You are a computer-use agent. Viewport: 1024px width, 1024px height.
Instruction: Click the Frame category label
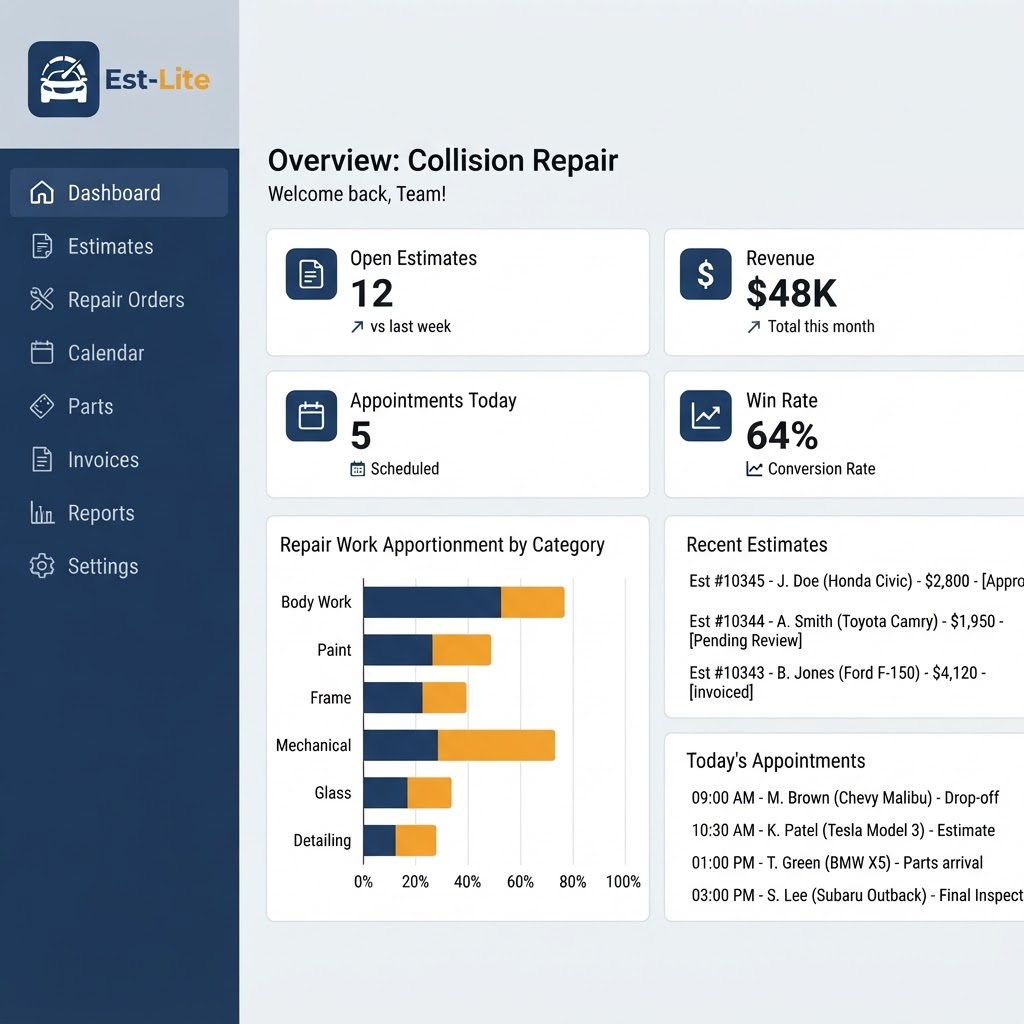coord(330,697)
